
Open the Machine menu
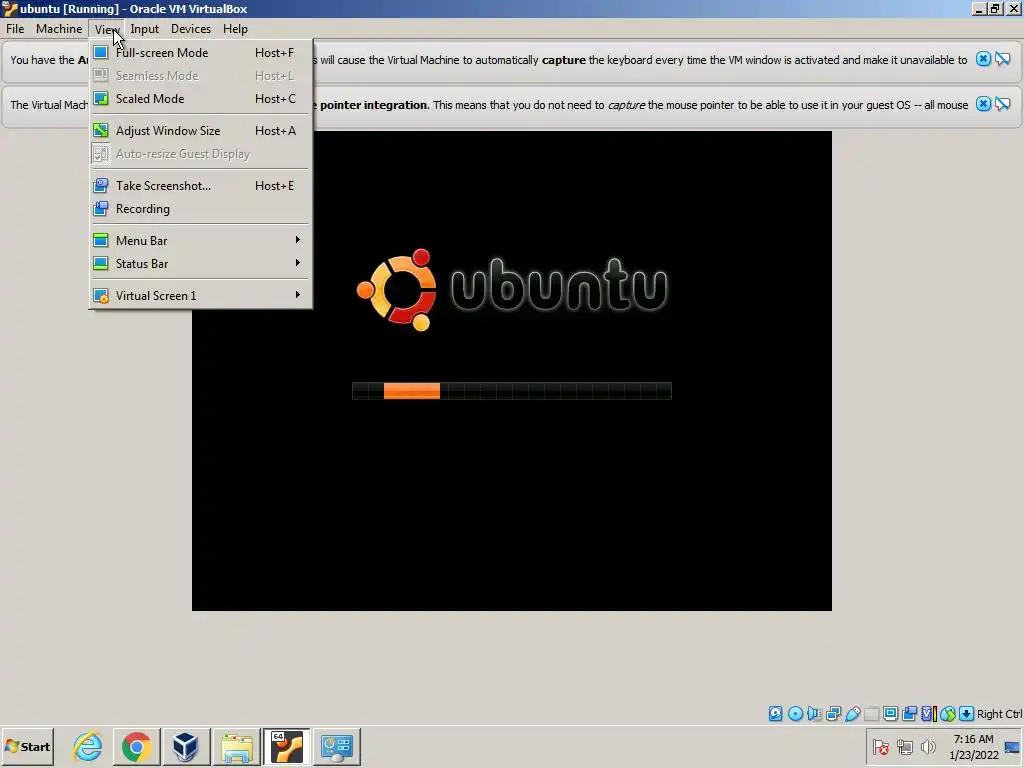59,29
